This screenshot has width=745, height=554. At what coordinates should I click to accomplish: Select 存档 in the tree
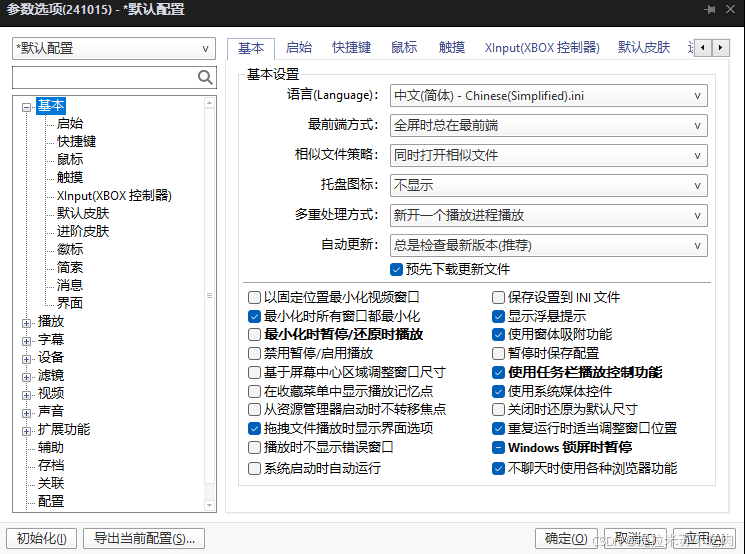[x=51, y=466]
